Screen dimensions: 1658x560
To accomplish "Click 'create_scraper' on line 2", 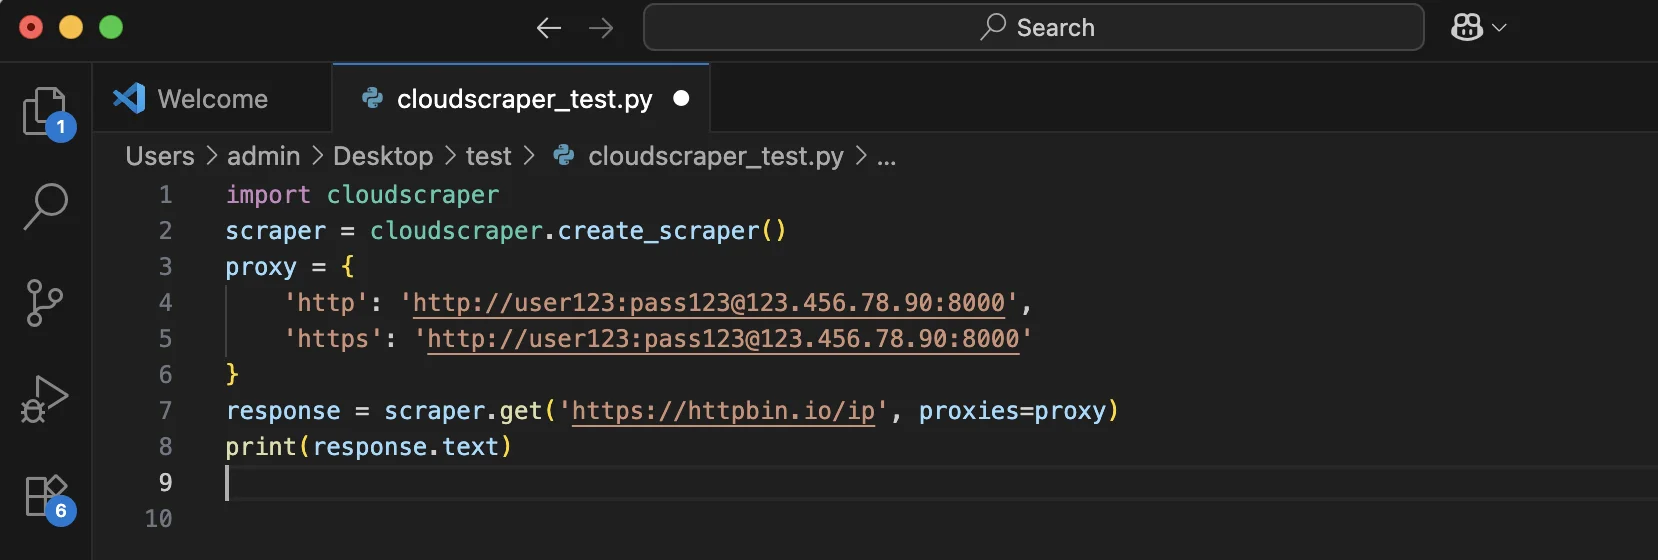I will (x=659, y=231).
